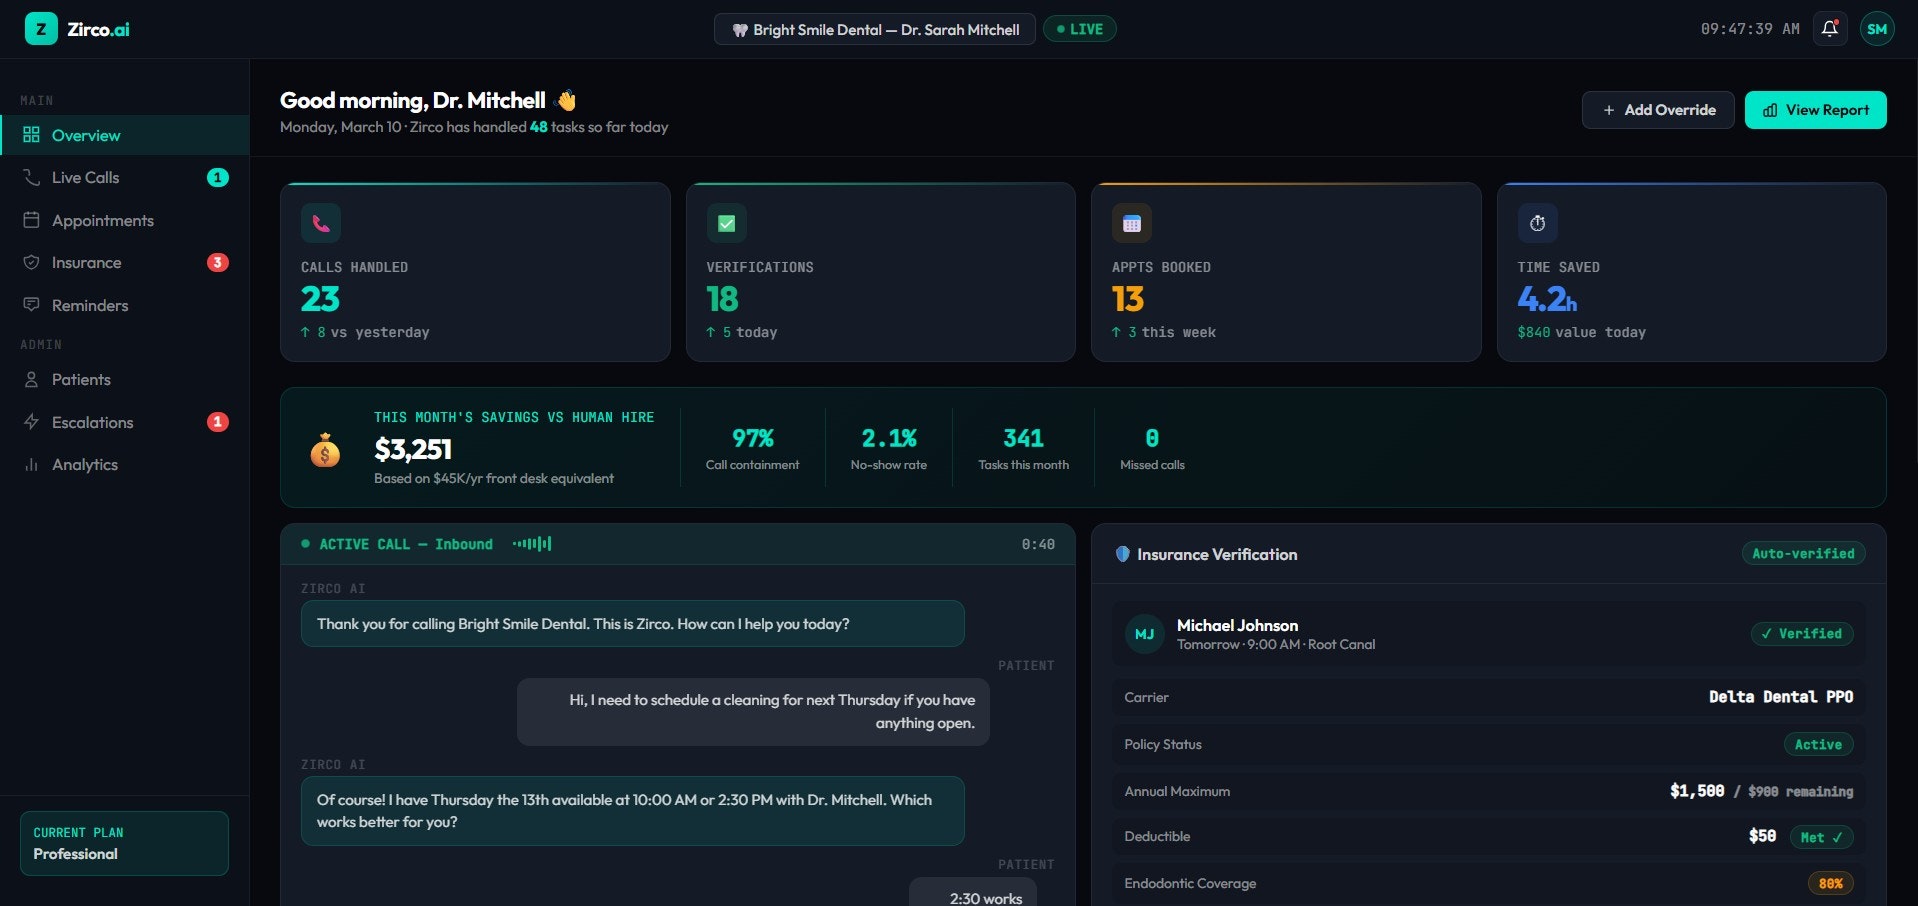Viewport: 1918px width, 906px height.
Task: Click the Auto-verified badge
Action: pos(1802,553)
